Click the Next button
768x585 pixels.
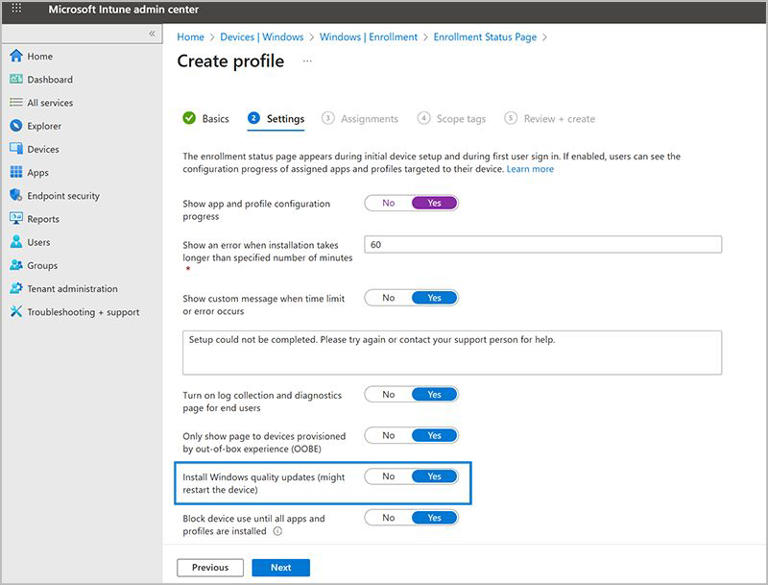pos(281,568)
